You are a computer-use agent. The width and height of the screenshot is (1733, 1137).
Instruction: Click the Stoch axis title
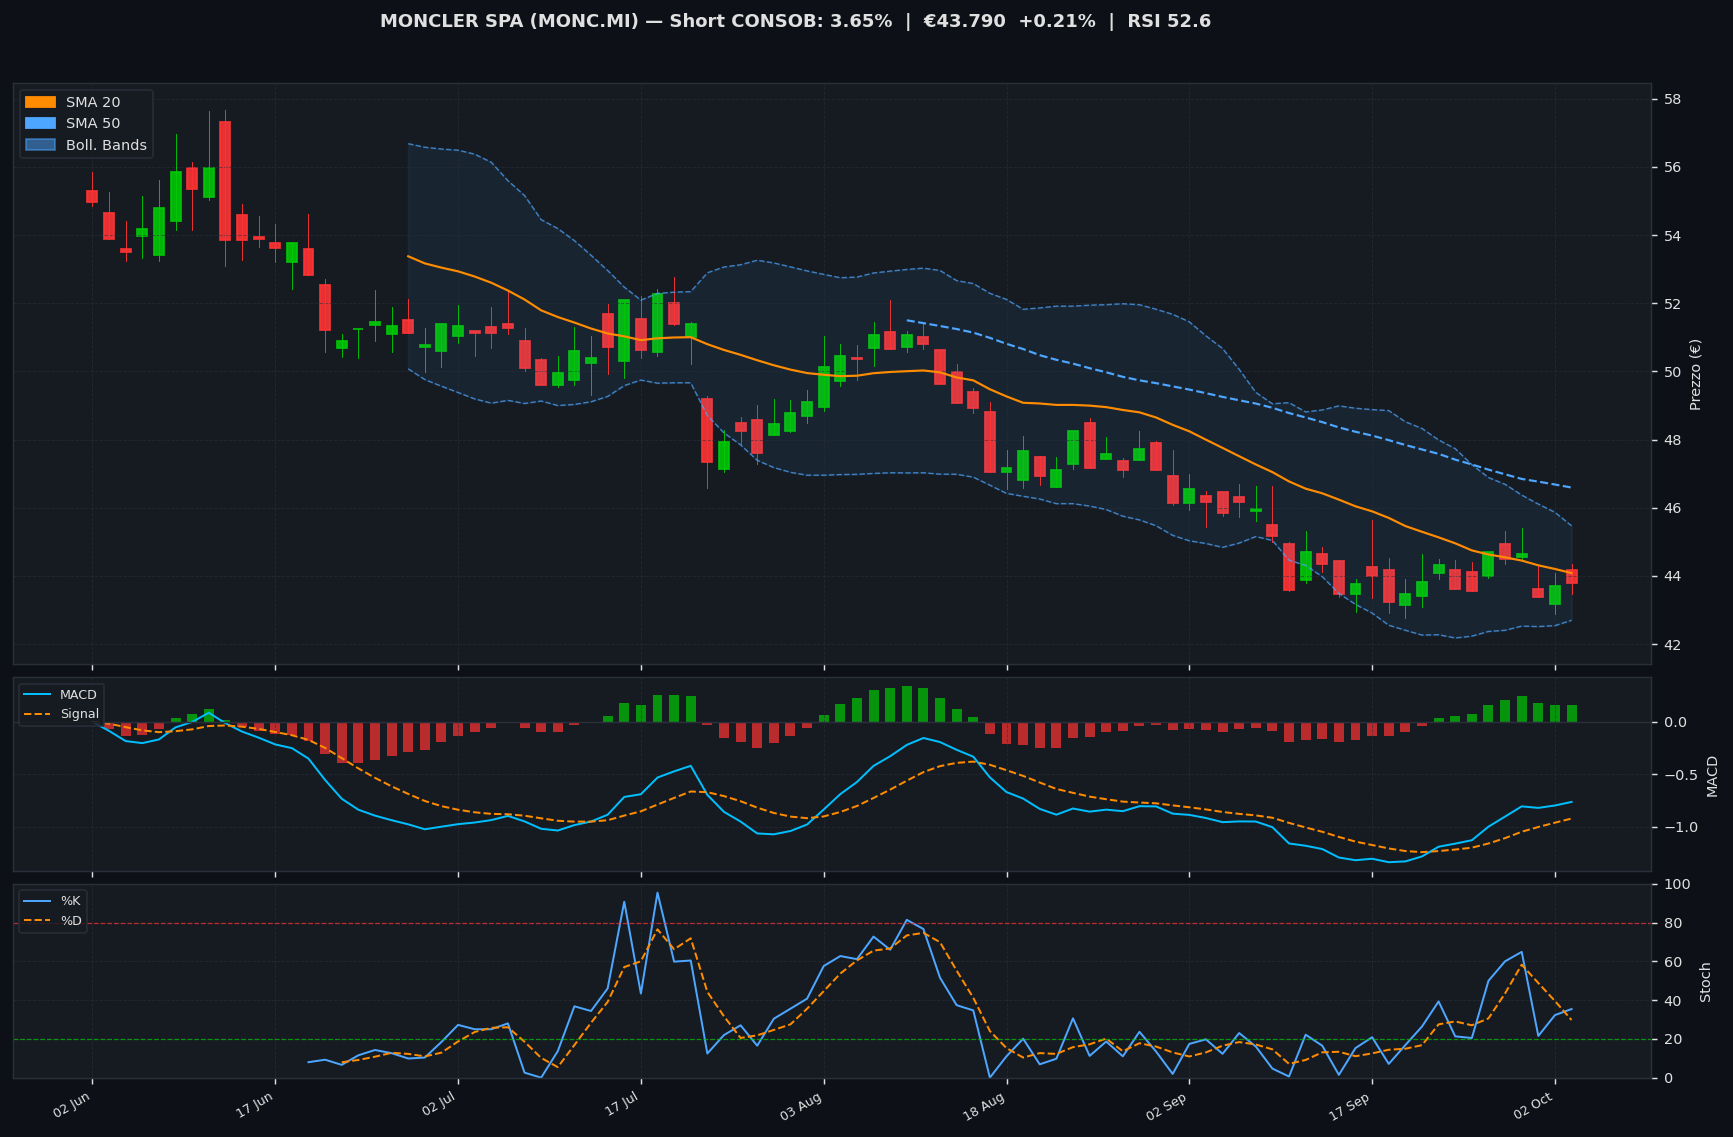tap(1706, 982)
